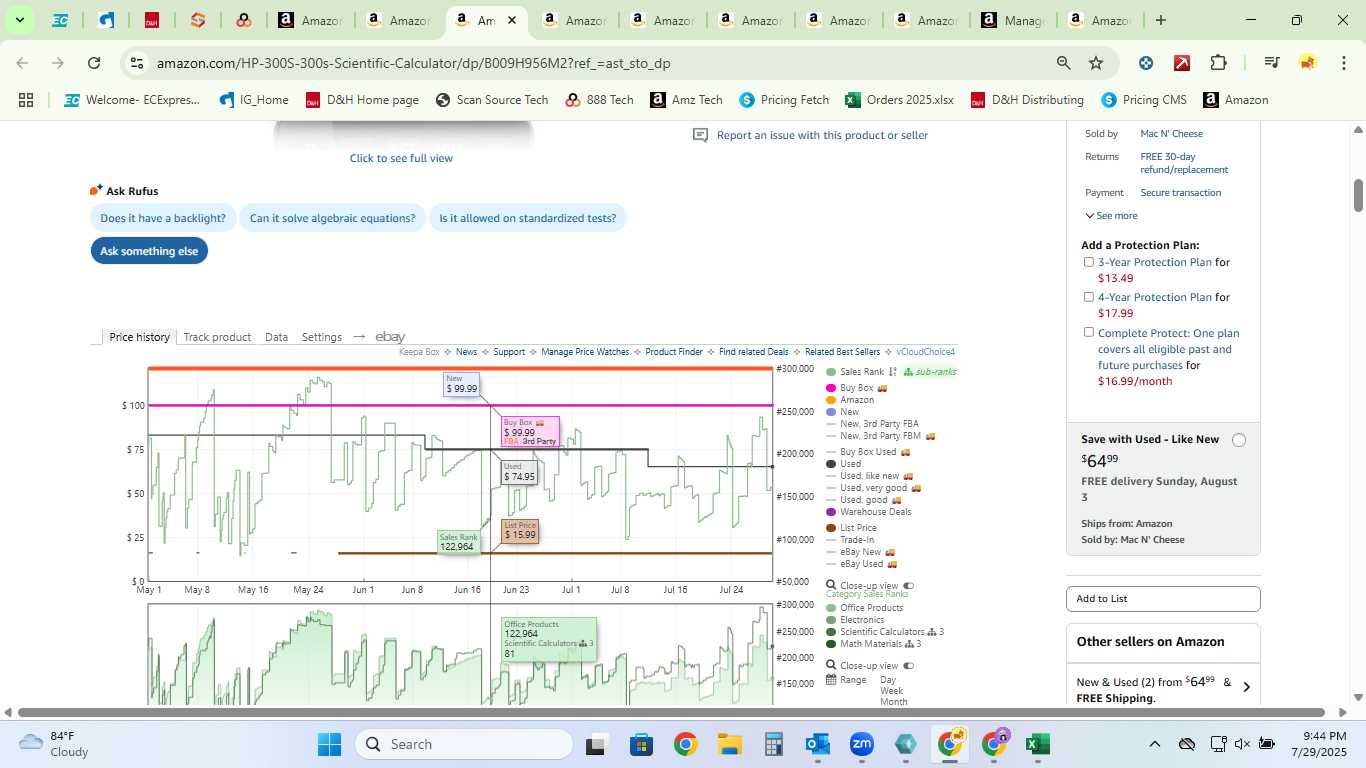Viewport: 1366px width, 768px height.
Task: Open the Orders 2025.xlsx bookmark
Action: coord(899,100)
